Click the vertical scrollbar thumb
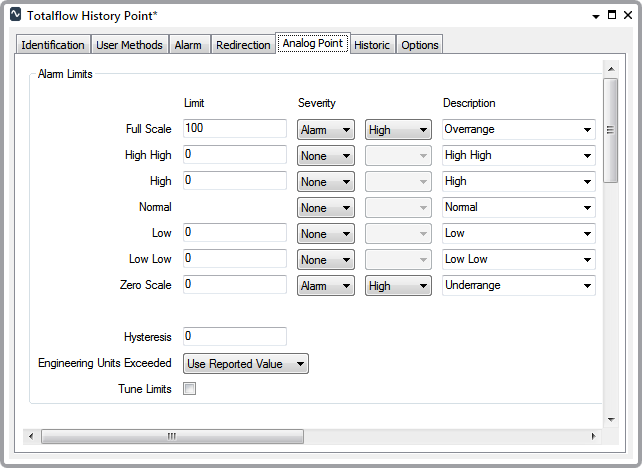 pyautogui.click(x=609, y=130)
